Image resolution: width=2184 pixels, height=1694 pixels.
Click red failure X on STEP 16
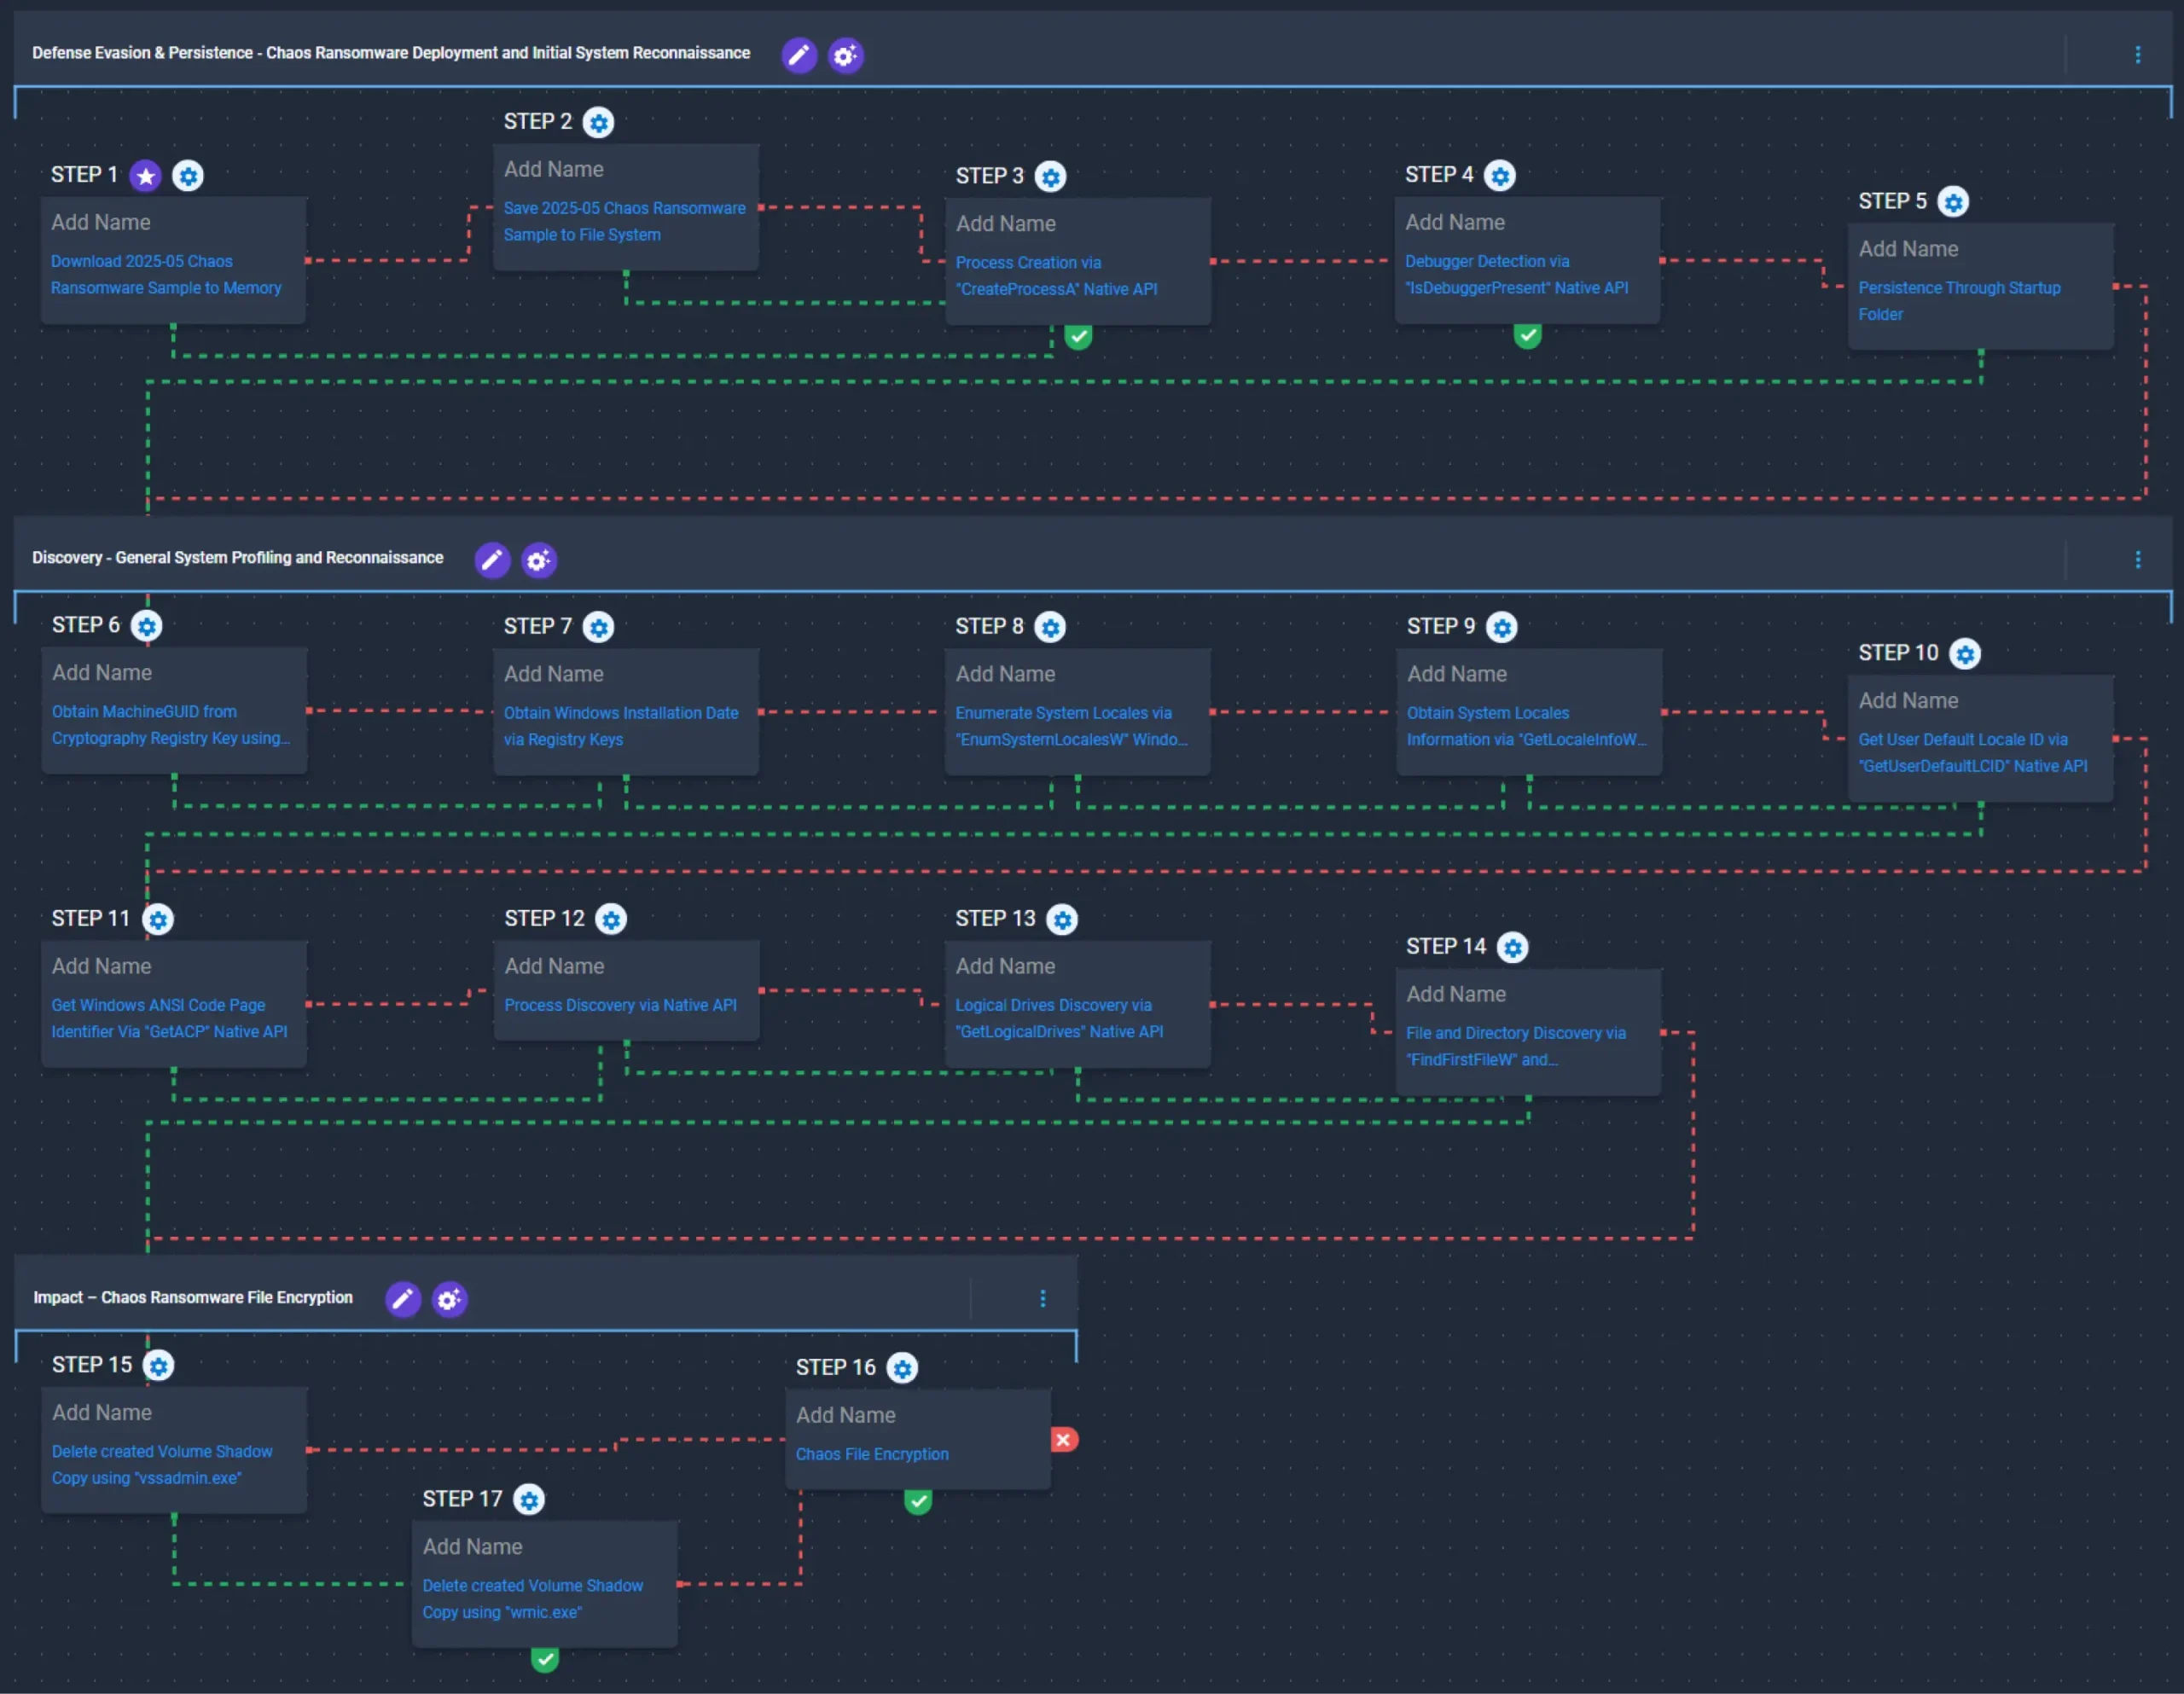click(1064, 1440)
